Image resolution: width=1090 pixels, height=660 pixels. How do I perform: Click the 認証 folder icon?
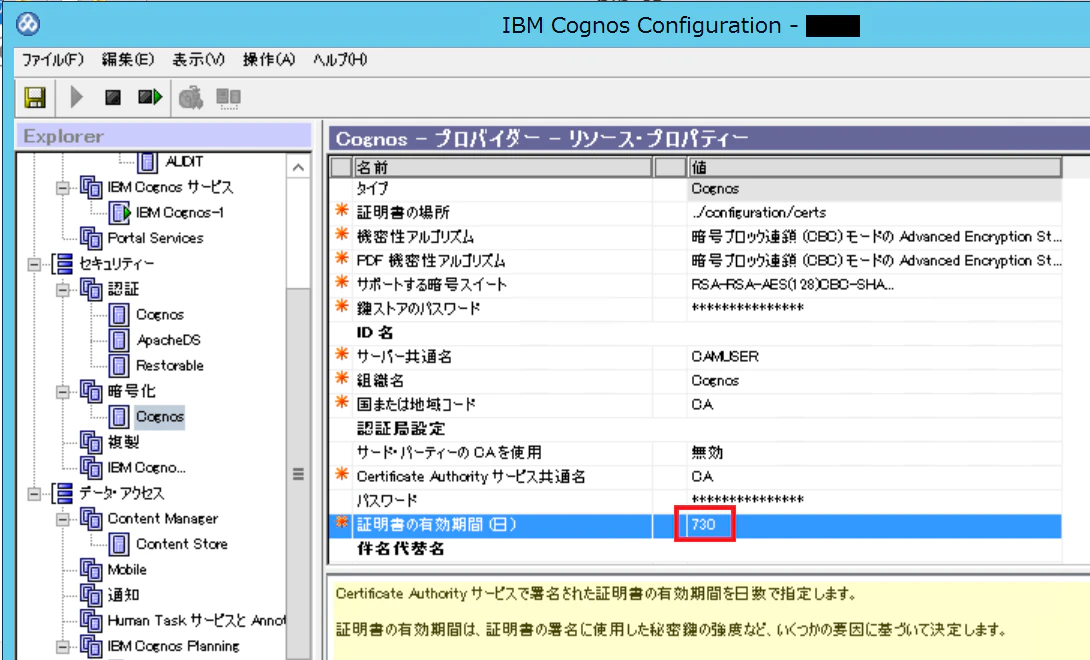91,289
